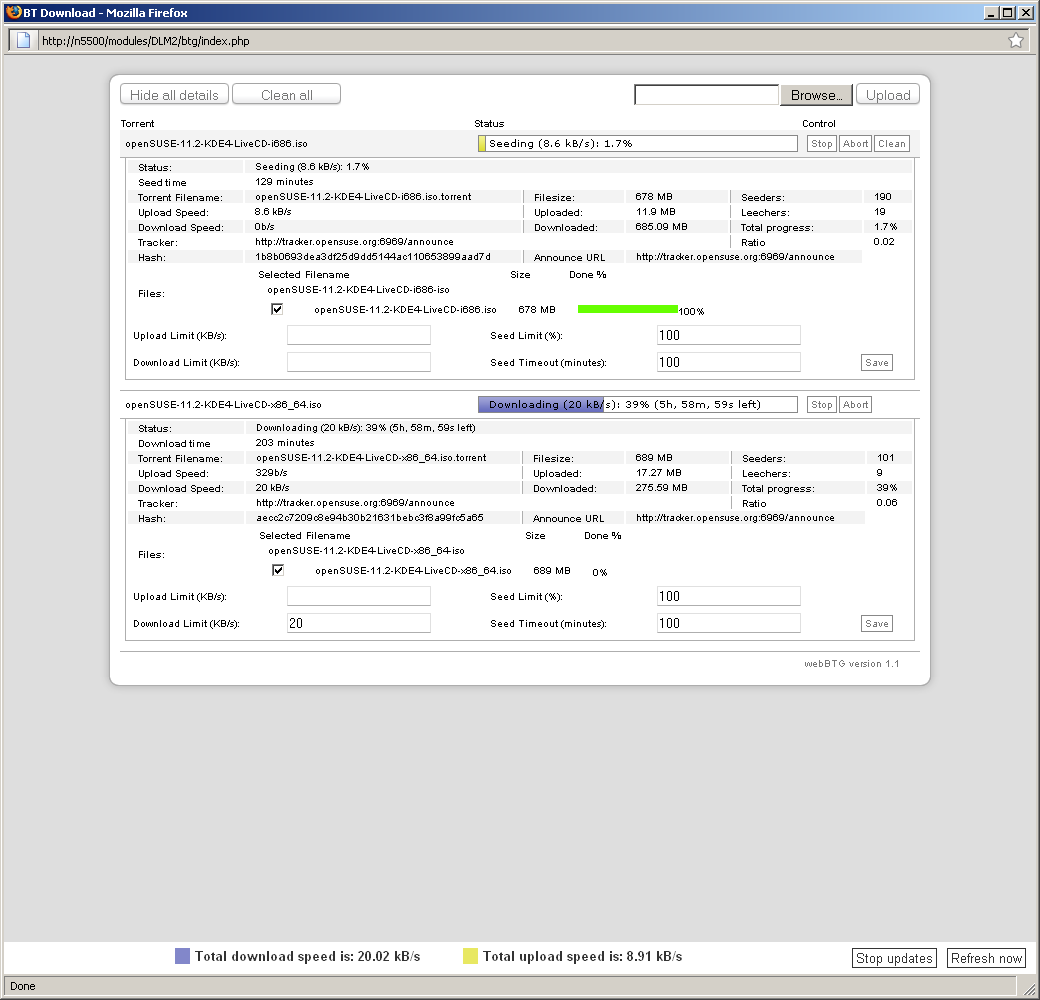1040x1000 pixels.
Task: Click Seed time value 129 minutes
Action: pyautogui.click(x=285, y=182)
